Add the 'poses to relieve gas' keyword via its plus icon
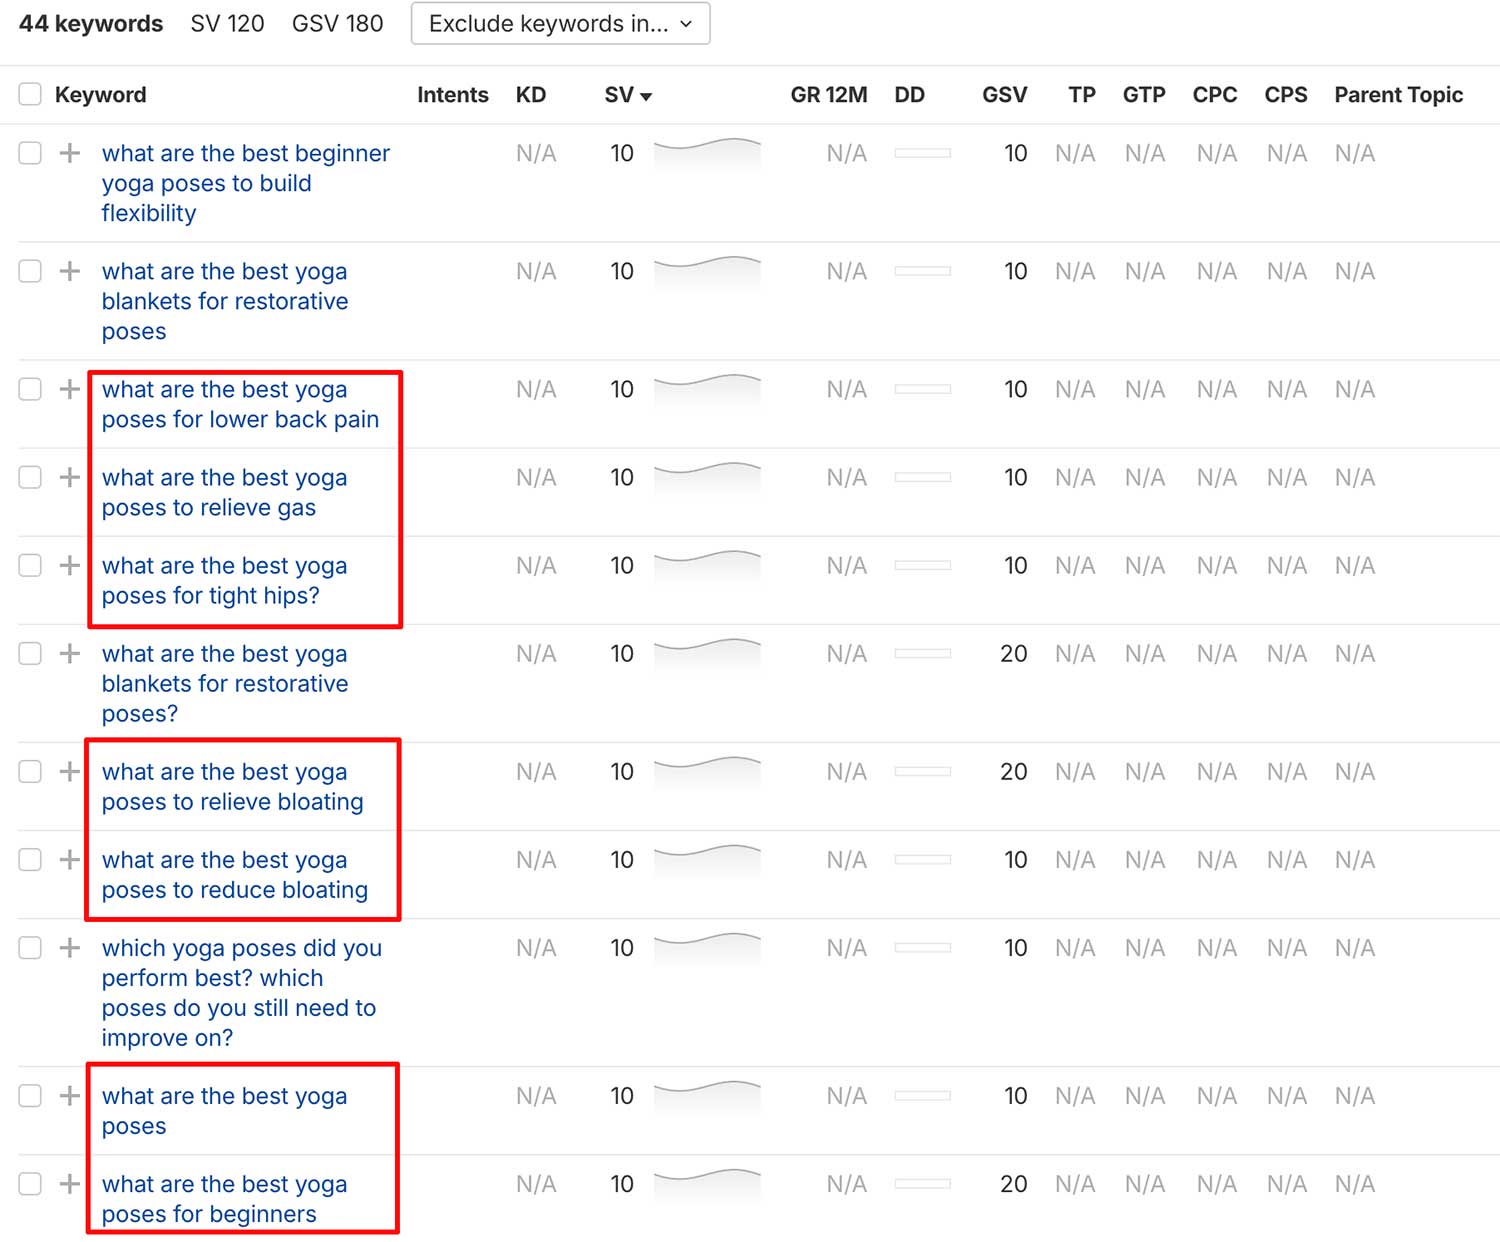 69,478
